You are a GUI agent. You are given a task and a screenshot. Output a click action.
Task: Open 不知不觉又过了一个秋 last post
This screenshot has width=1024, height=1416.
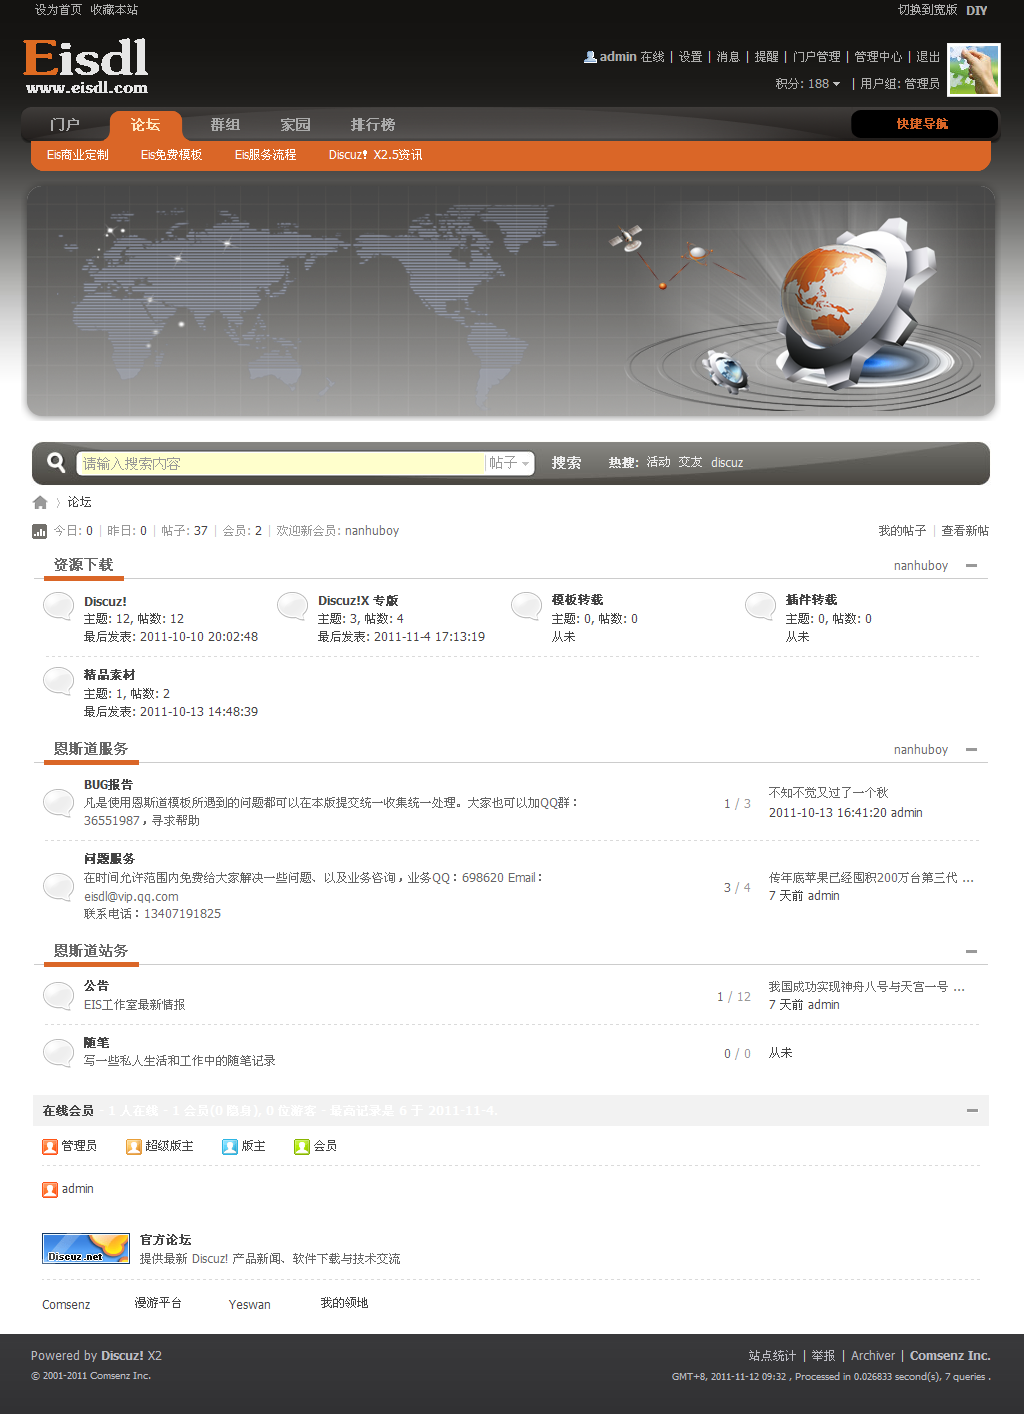828,793
